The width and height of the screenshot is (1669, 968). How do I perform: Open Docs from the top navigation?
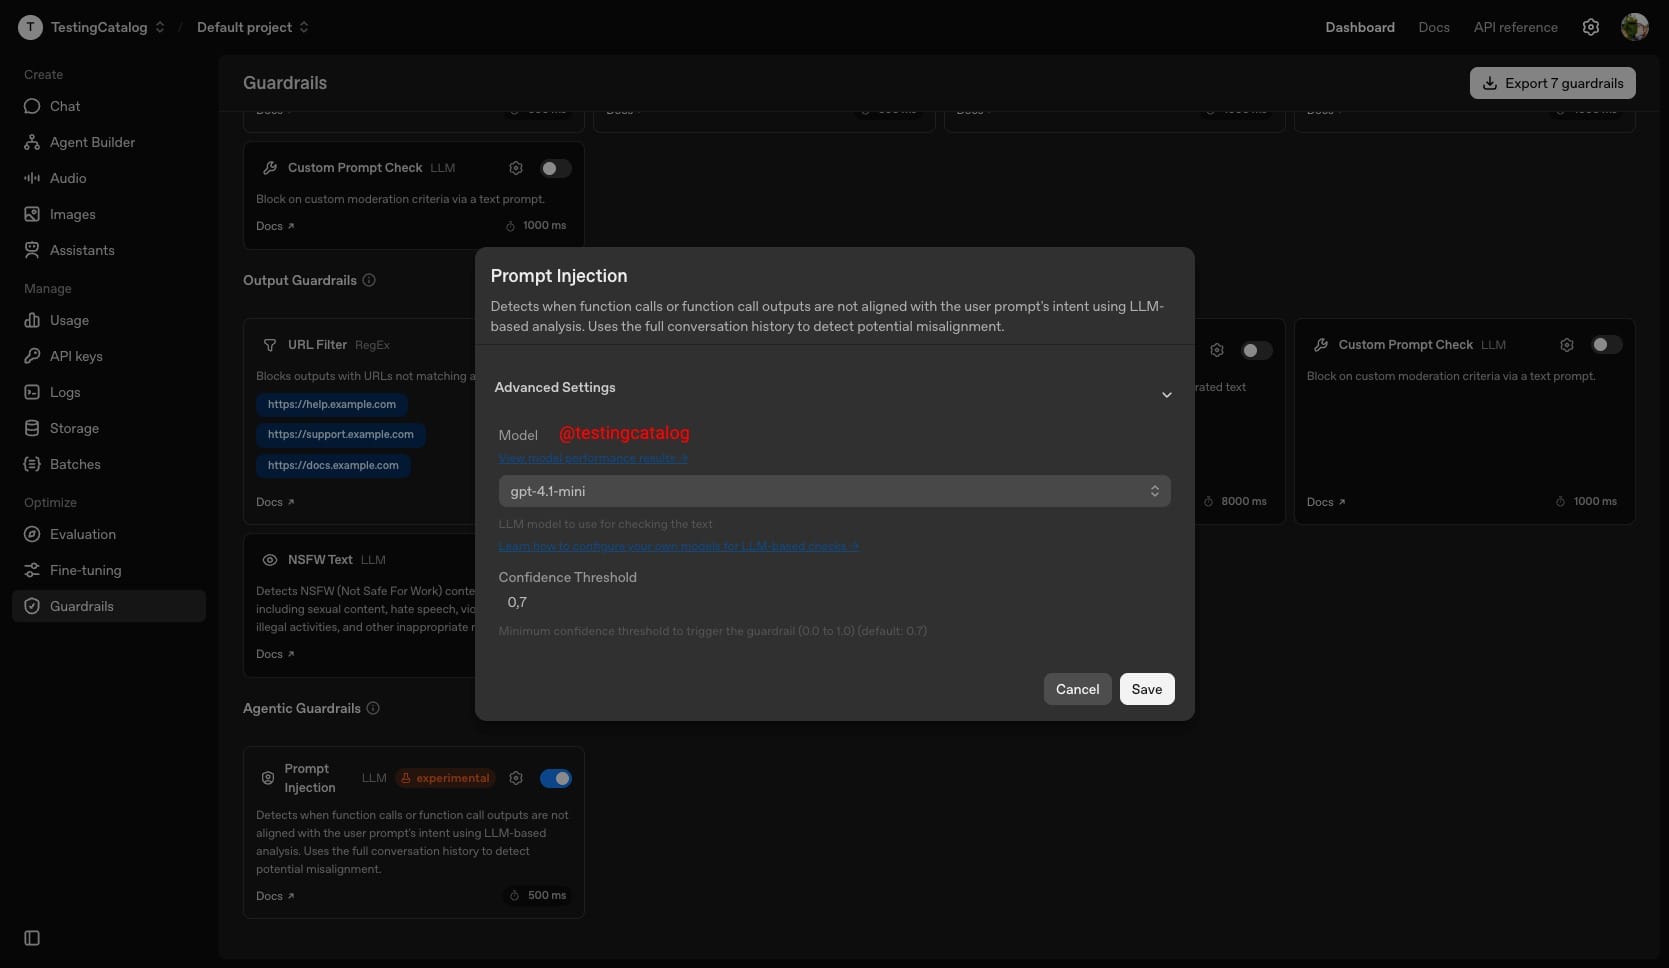1434,27
